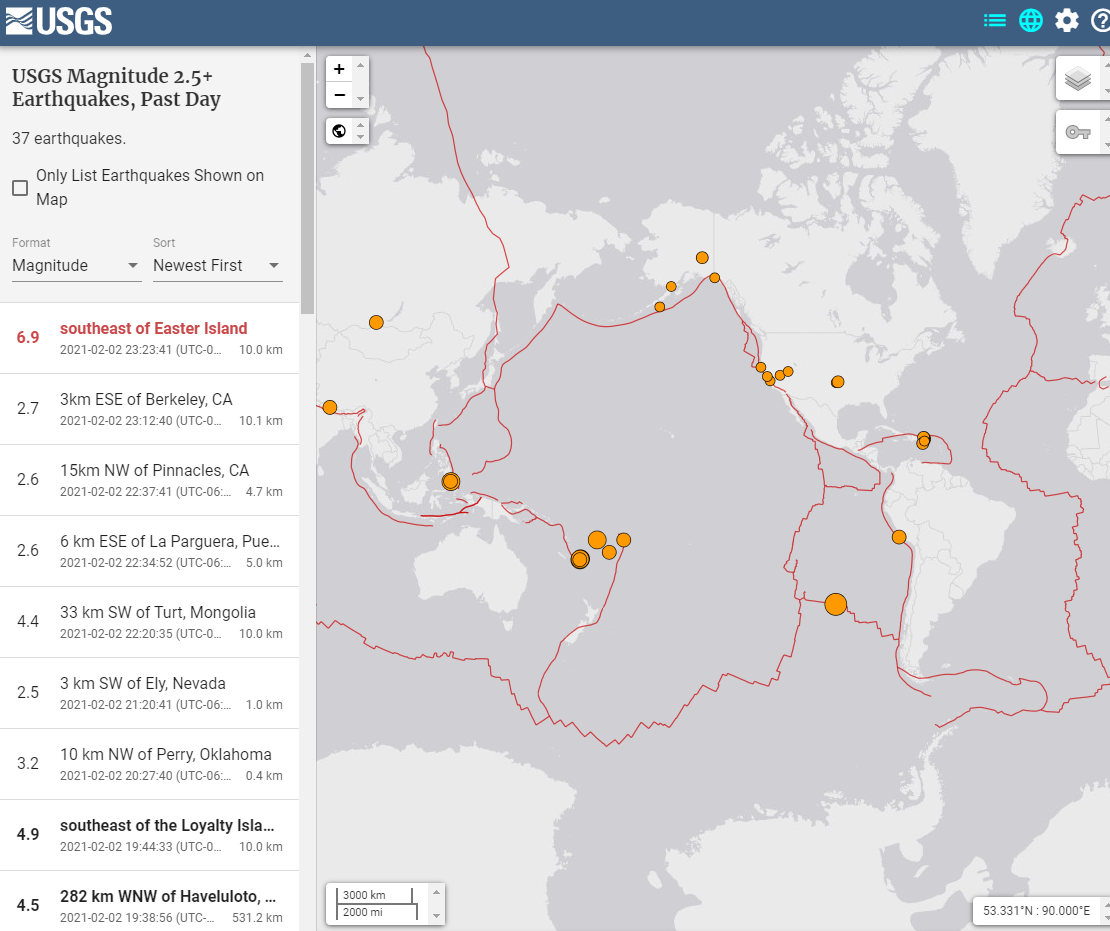Screen dimensions: 1110x931
Task: Open the settings gear icon
Action: [x=1067, y=21]
